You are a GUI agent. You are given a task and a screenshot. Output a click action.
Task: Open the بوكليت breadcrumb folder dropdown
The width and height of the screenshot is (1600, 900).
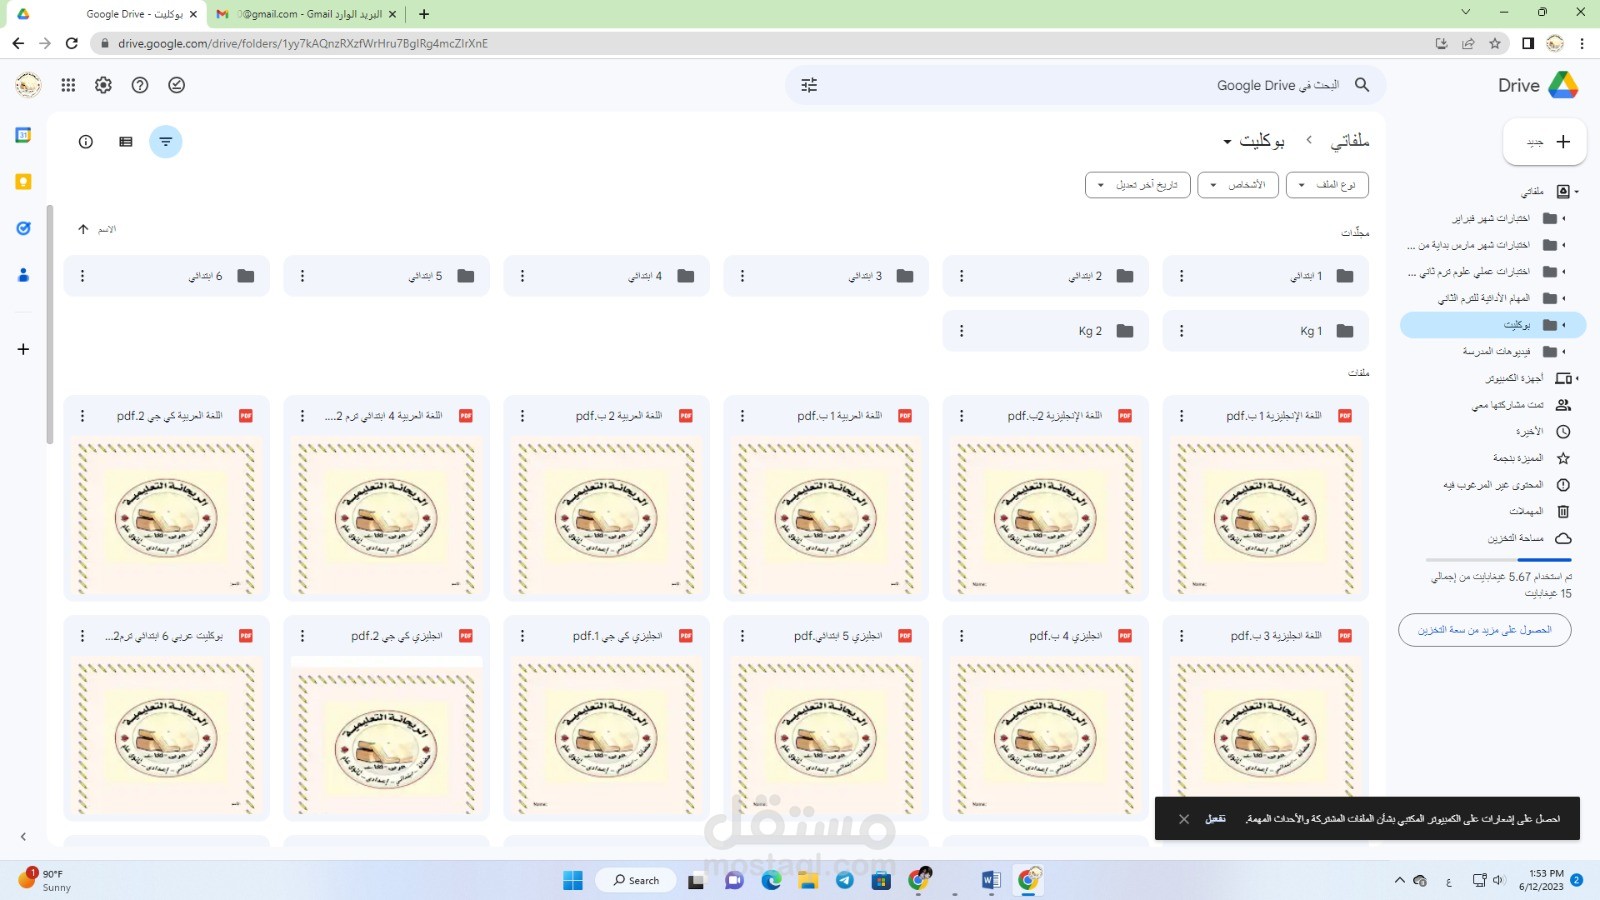pos(1254,141)
